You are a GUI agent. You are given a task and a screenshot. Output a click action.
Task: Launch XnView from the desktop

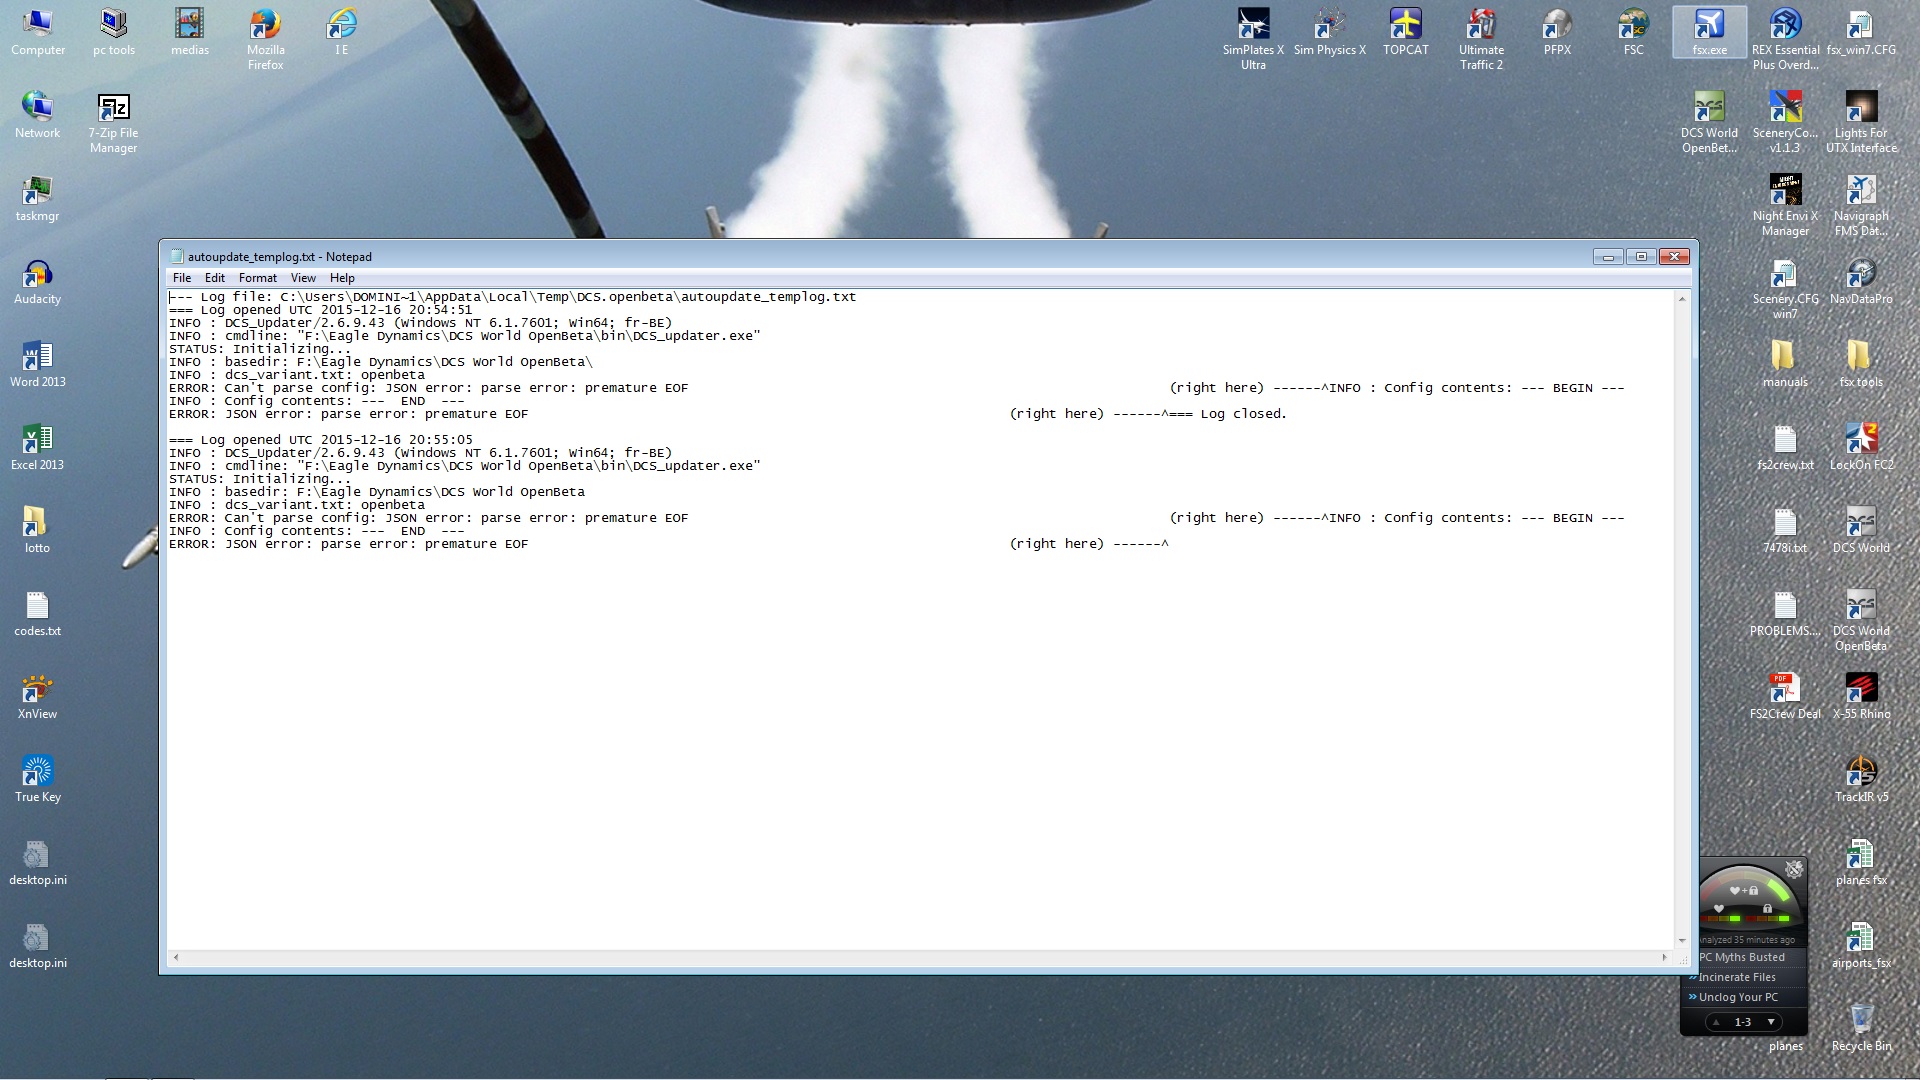click(37, 696)
